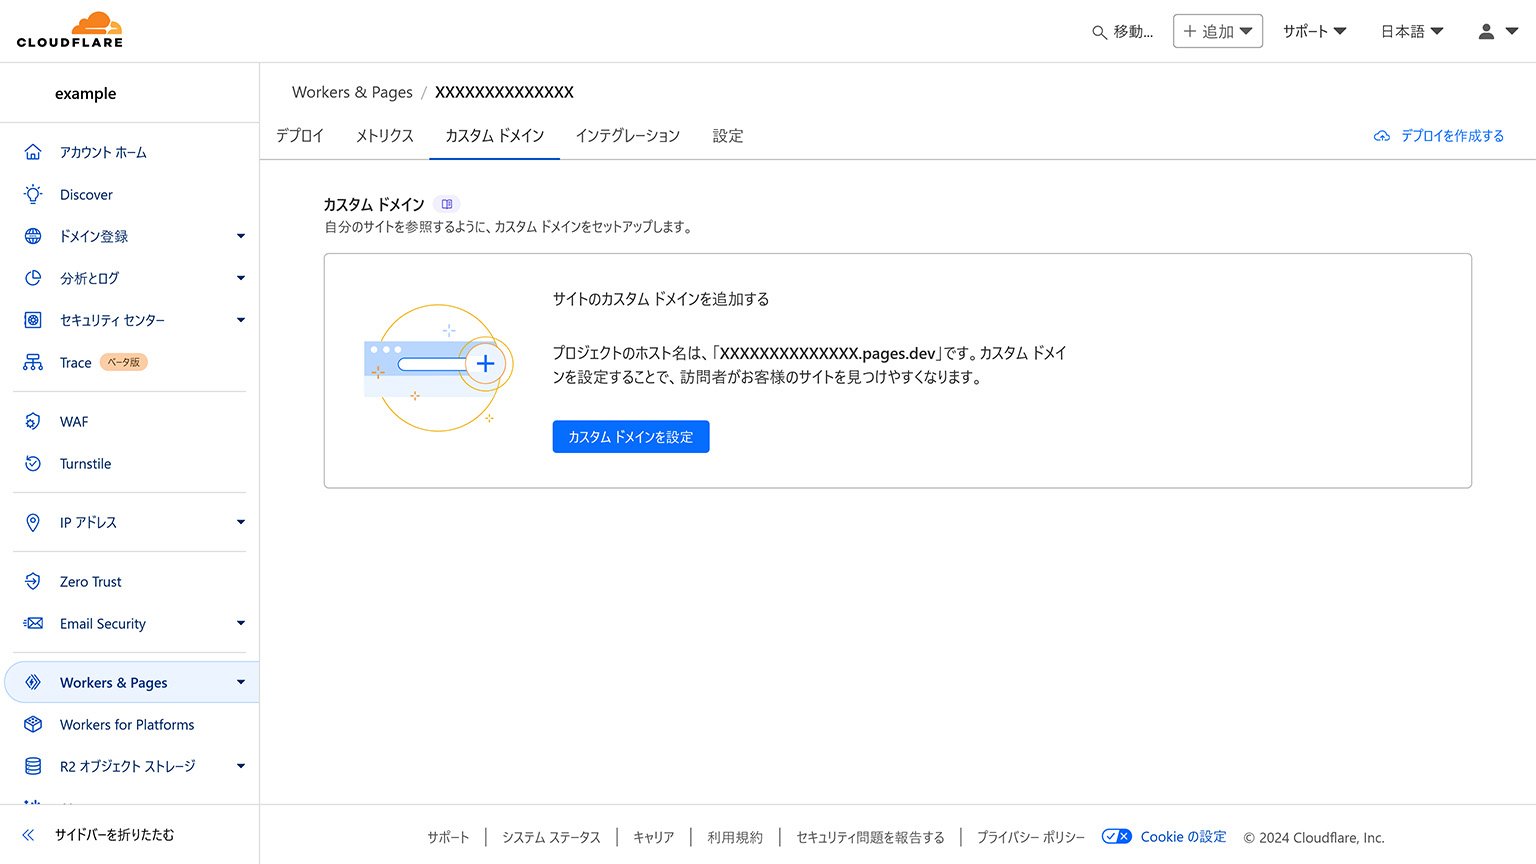Click the cloud upload deploy icon

coord(1381,136)
